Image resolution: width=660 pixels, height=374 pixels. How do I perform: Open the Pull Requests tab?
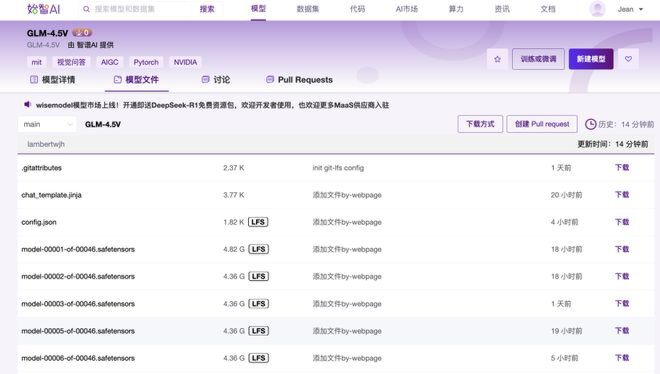point(299,80)
